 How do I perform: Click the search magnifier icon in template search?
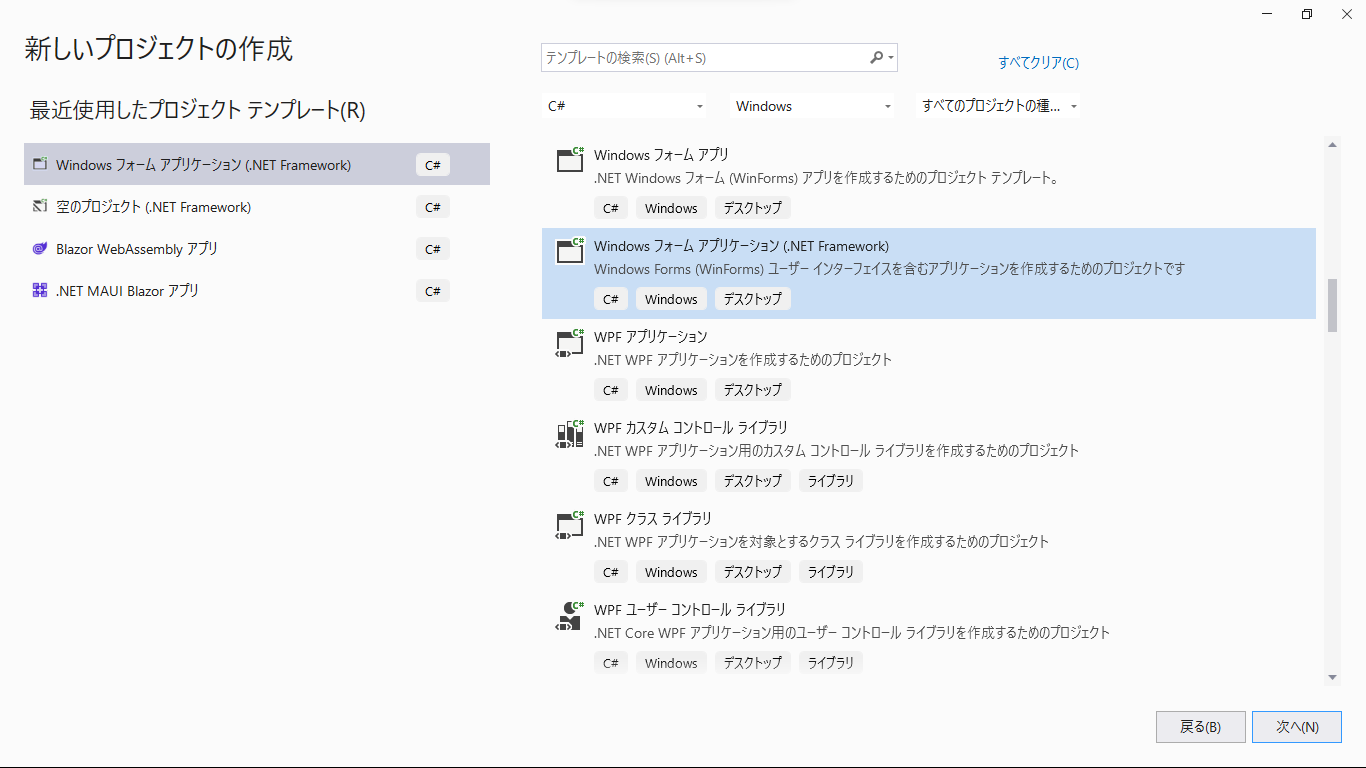pos(876,58)
